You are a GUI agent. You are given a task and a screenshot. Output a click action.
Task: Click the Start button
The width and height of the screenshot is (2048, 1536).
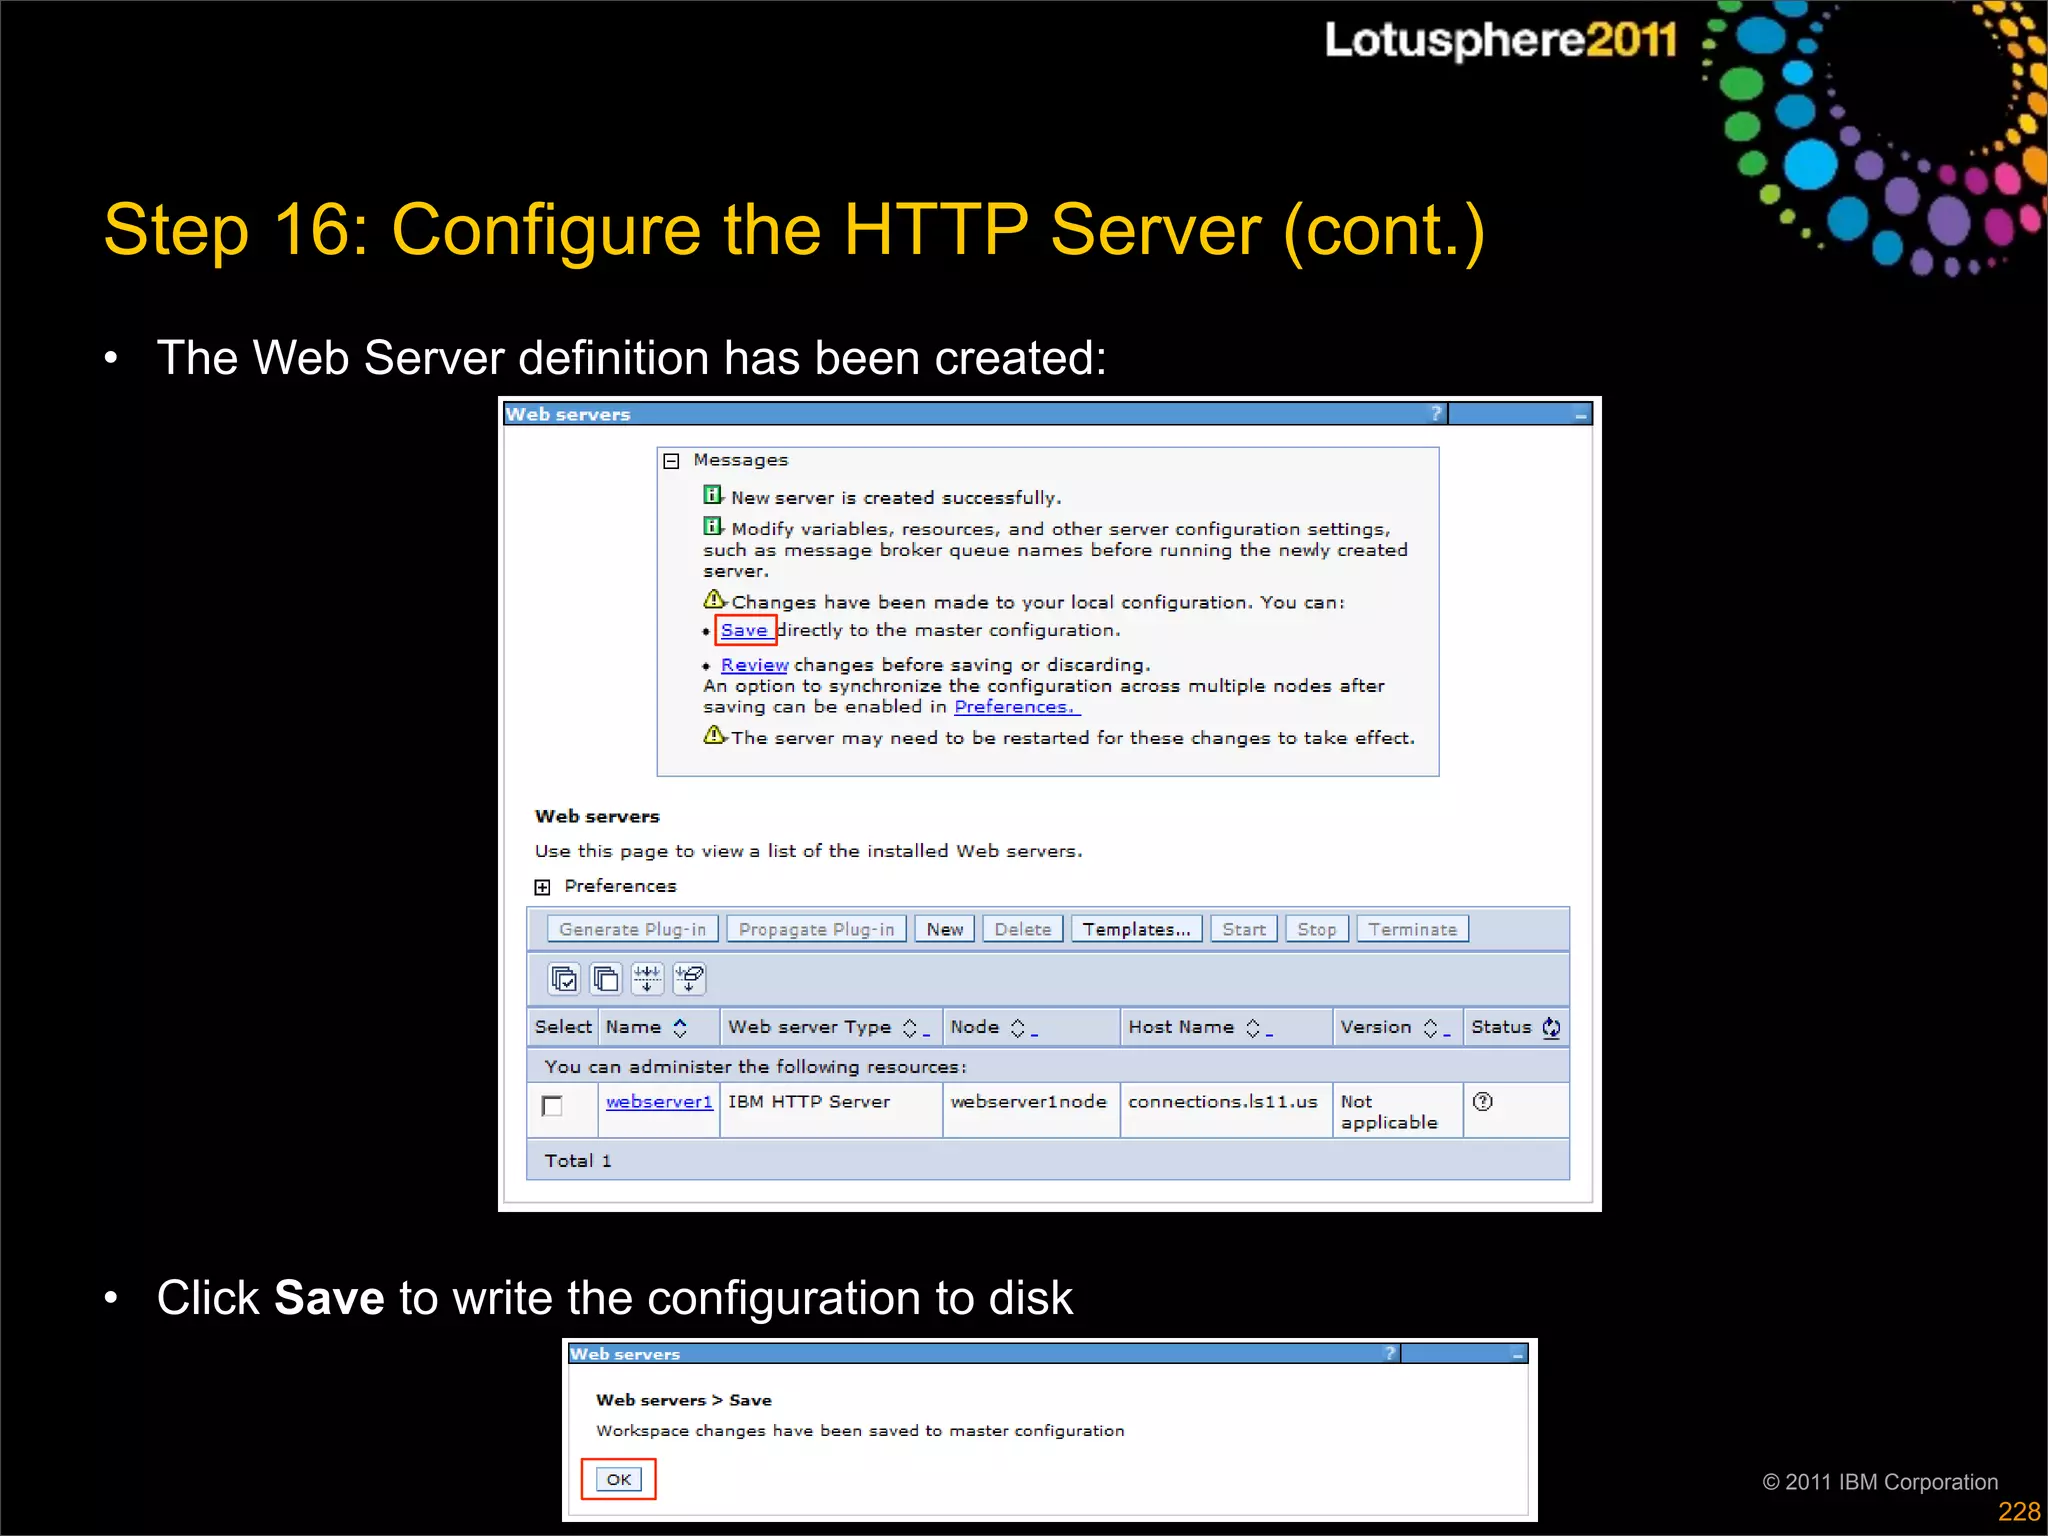tap(1244, 929)
